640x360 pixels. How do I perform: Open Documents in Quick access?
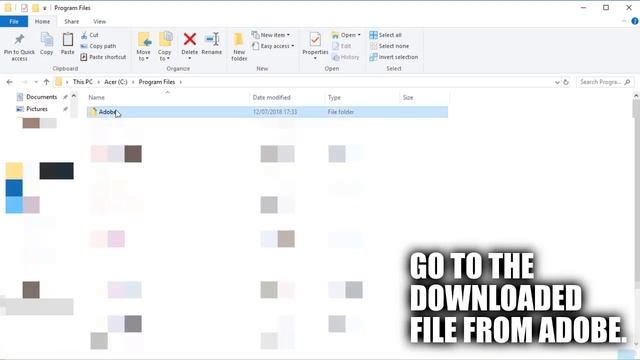point(42,97)
